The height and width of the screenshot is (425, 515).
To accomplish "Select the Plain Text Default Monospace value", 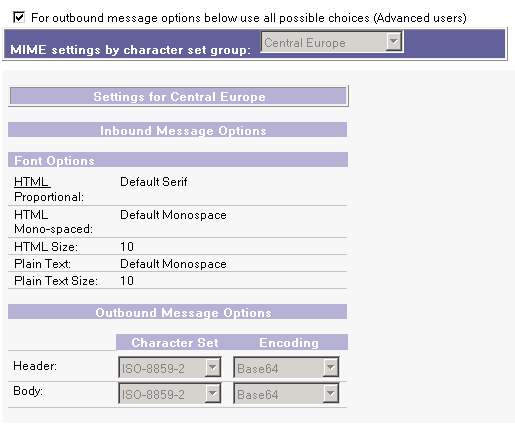I will (x=173, y=264).
